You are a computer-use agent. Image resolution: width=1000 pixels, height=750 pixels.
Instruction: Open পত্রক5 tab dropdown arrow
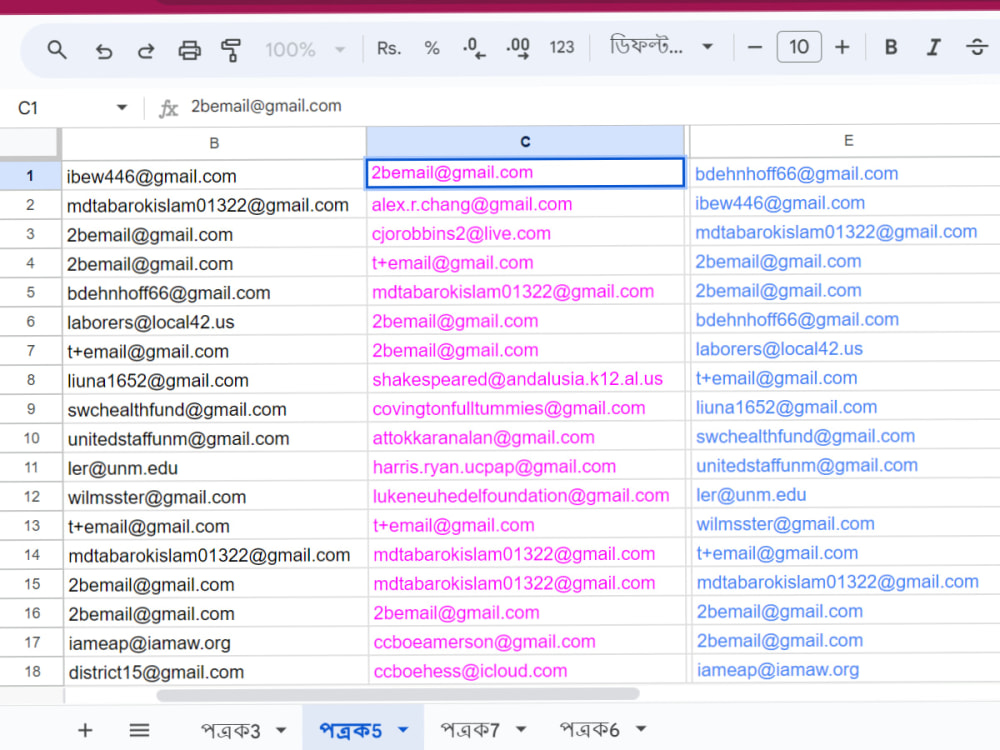[402, 730]
